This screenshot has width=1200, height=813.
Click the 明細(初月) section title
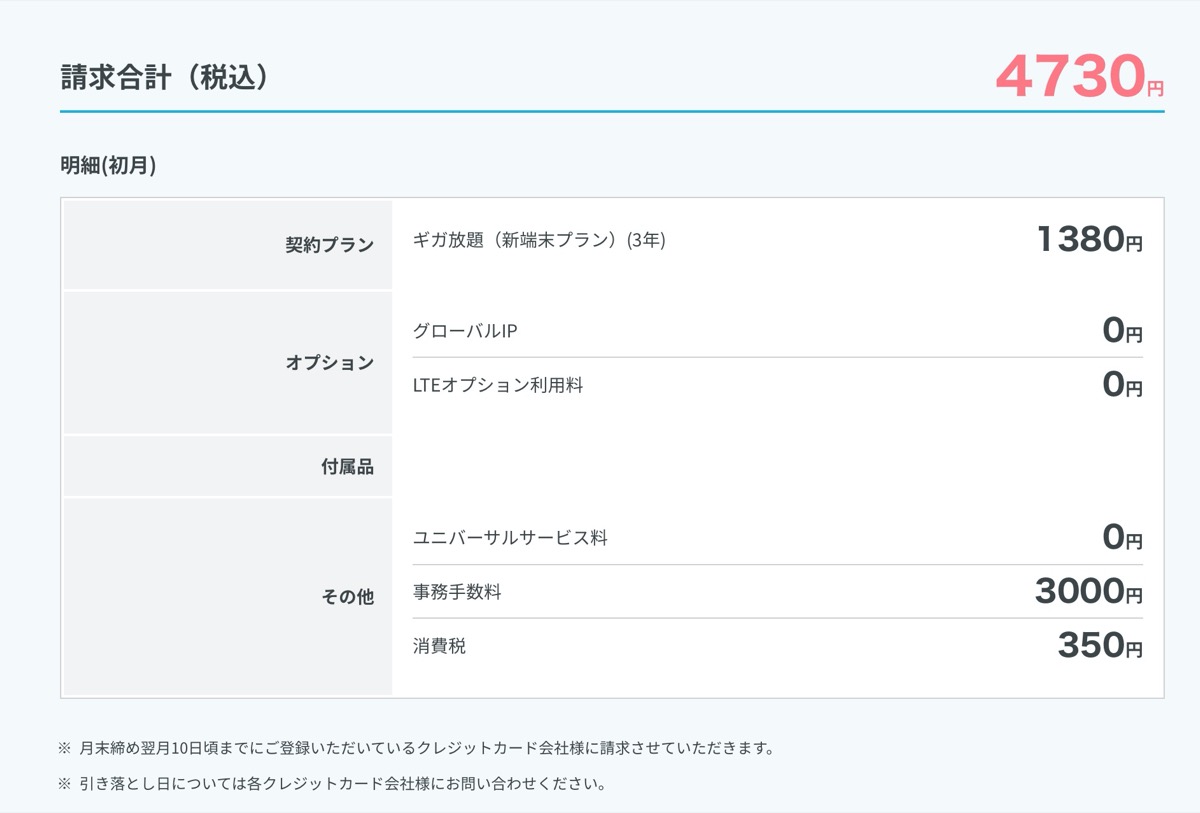(108, 167)
